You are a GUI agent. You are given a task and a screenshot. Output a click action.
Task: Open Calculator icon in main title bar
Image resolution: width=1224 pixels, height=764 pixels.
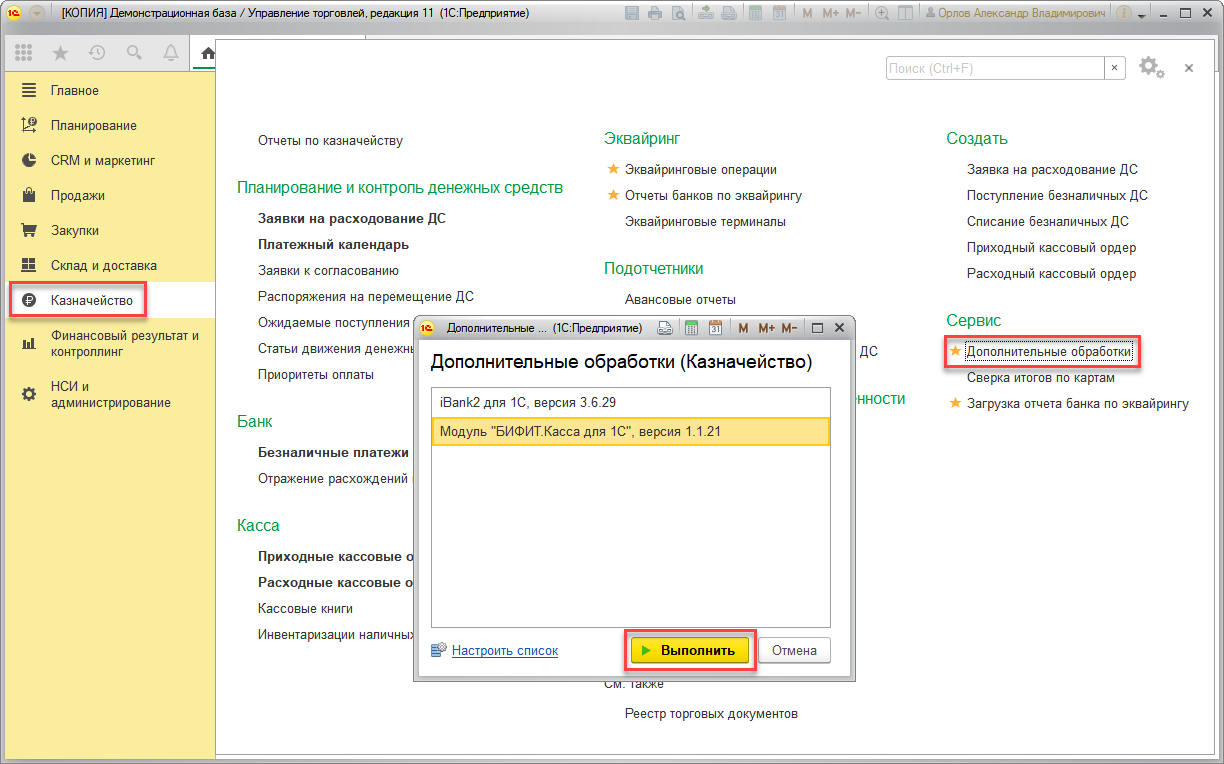(x=755, y=13)
